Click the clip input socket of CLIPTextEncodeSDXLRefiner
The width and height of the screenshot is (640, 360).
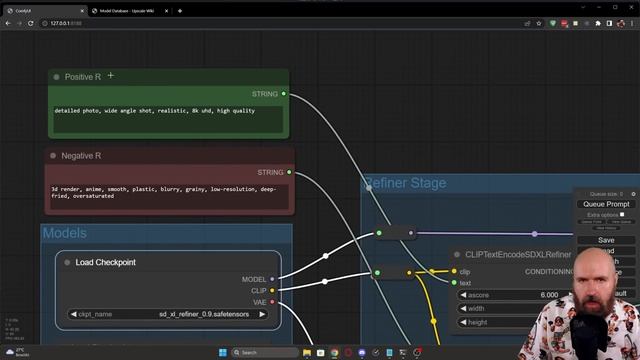pos(454,271)
